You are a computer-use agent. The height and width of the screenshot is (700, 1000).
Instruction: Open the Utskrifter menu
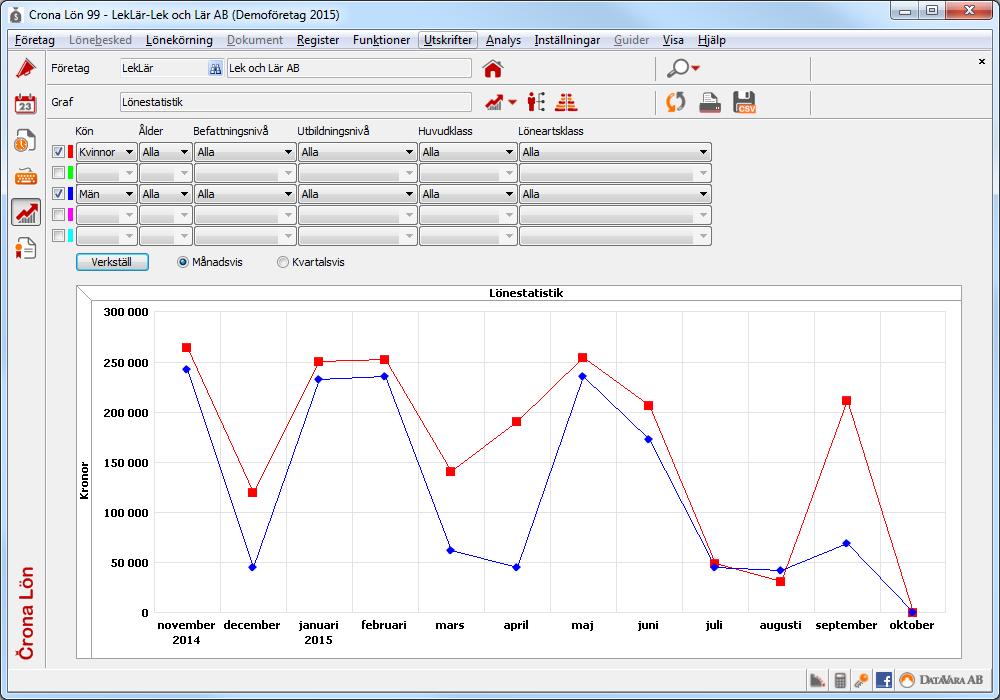tap(448, 40)
